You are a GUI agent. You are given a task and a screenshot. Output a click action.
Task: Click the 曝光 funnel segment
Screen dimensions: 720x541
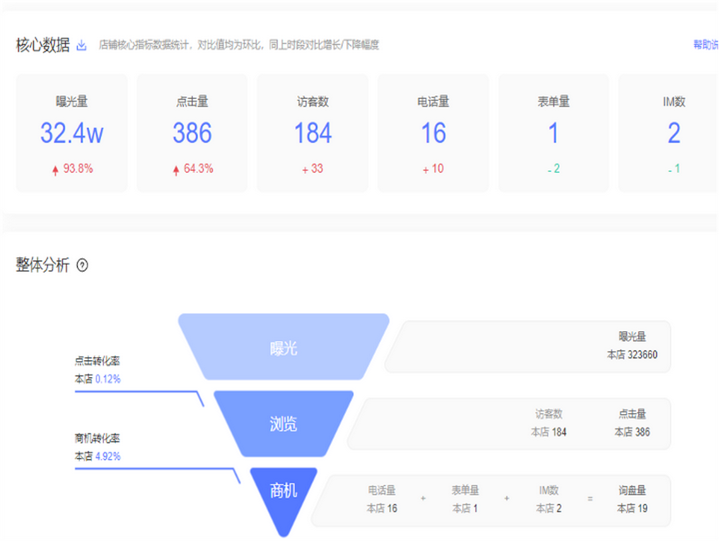click(283, 348)
